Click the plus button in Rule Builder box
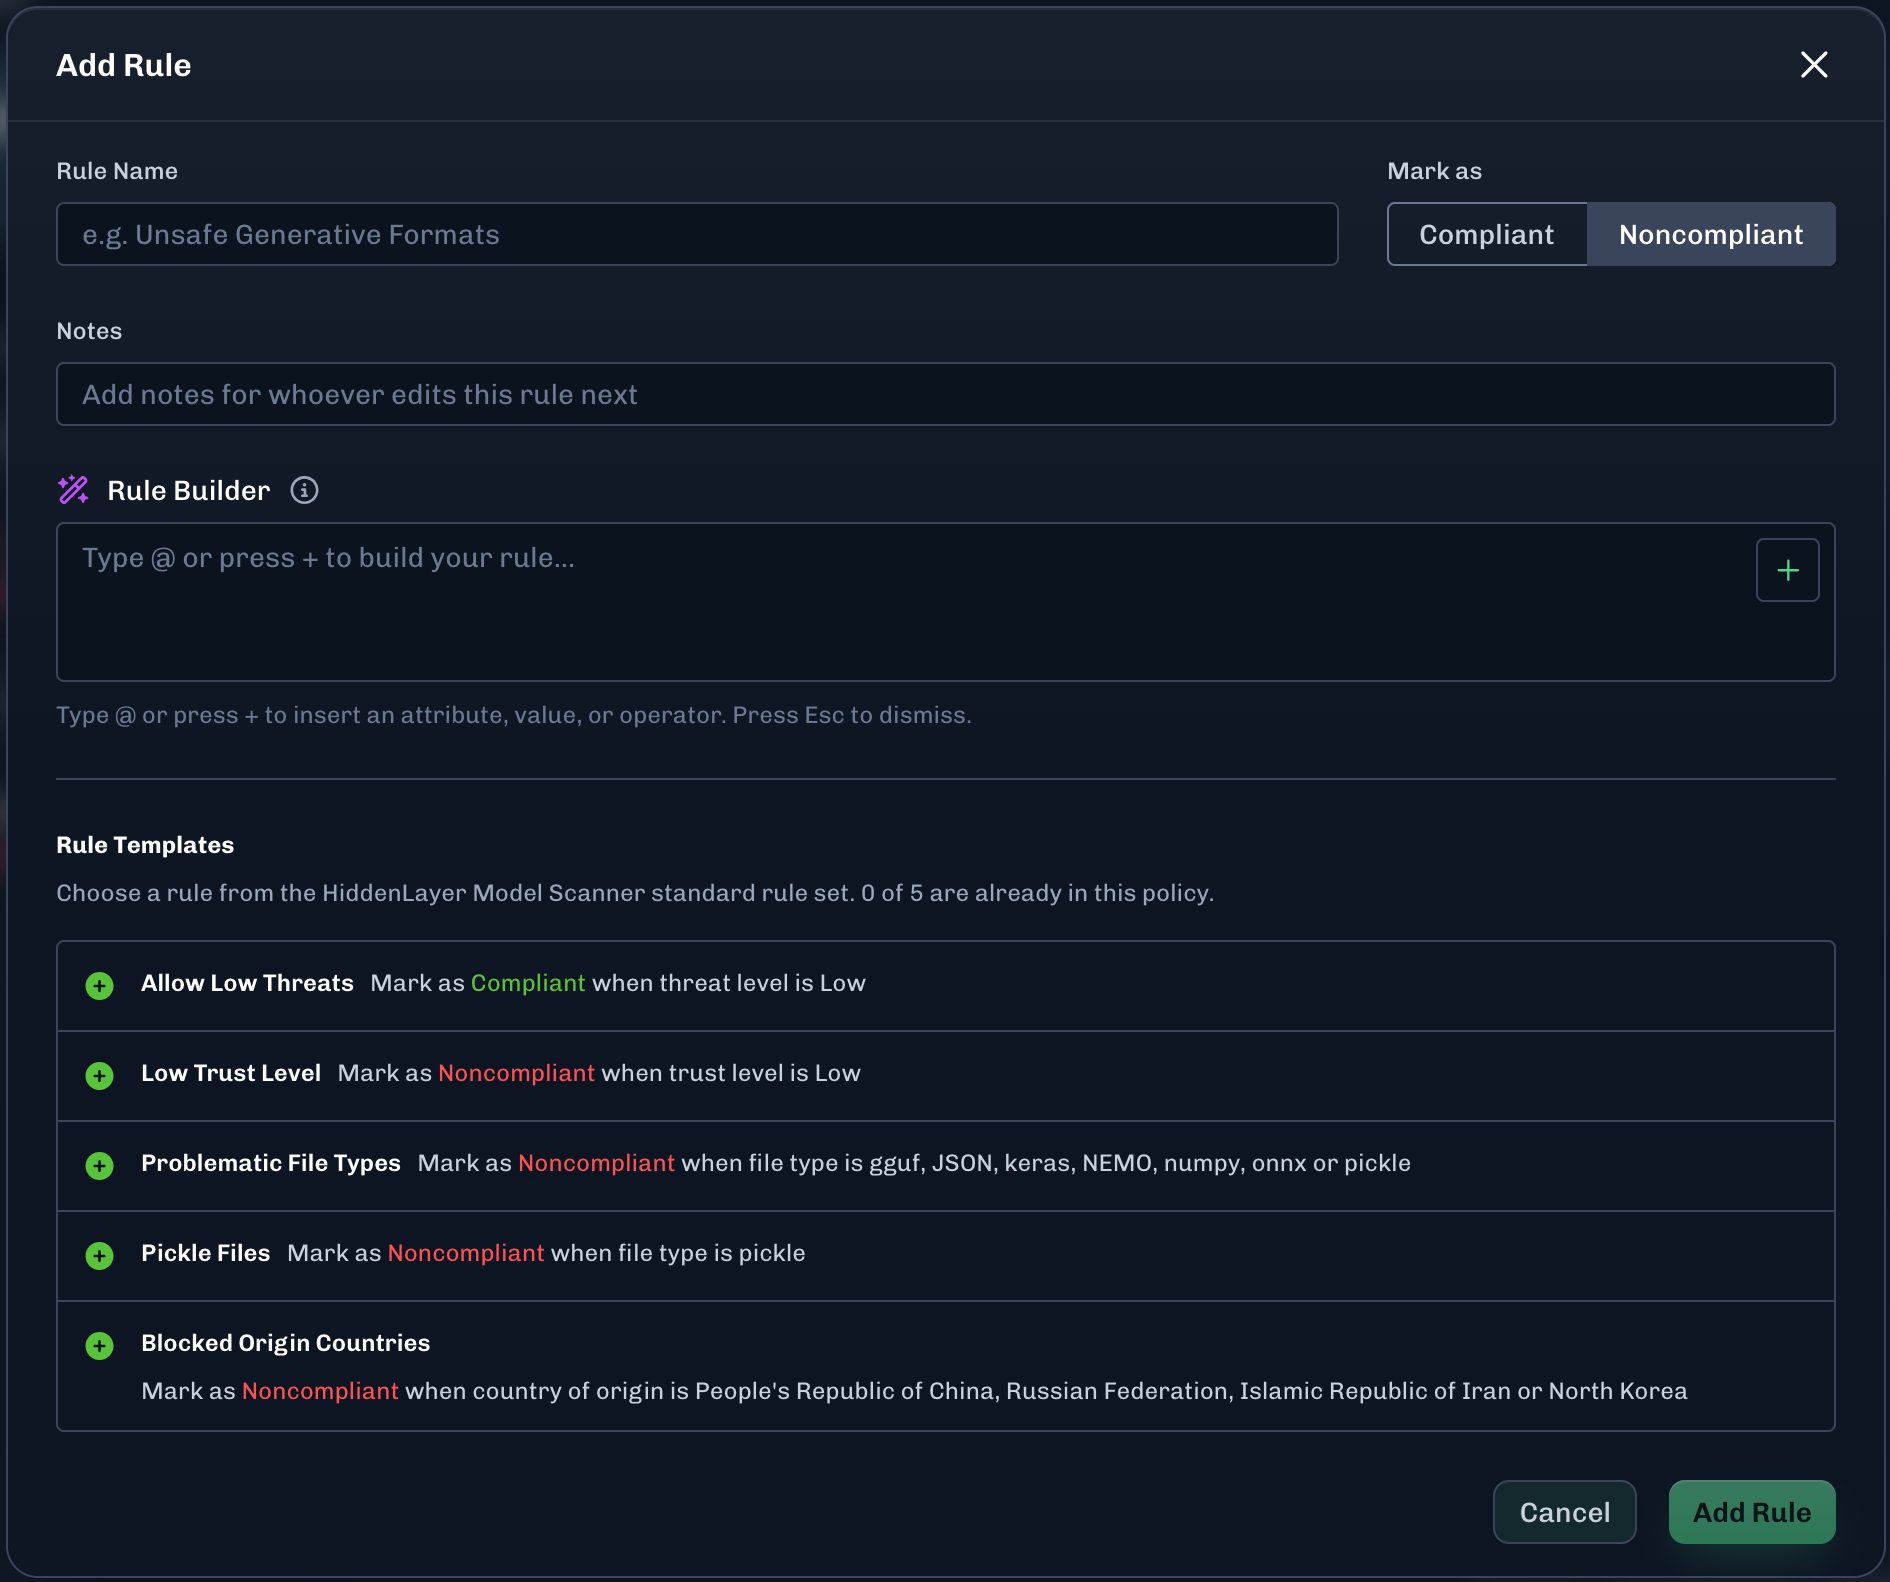This screenshot has height=1582, width=1890. 1787,570
